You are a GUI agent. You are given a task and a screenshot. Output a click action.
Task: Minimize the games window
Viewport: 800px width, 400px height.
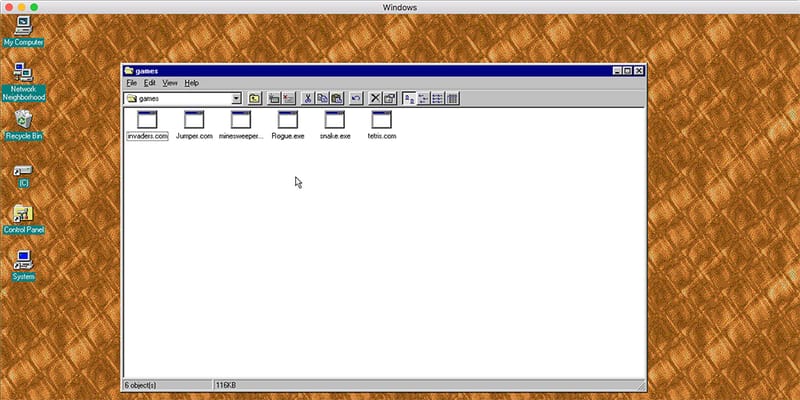click(617, 71)
